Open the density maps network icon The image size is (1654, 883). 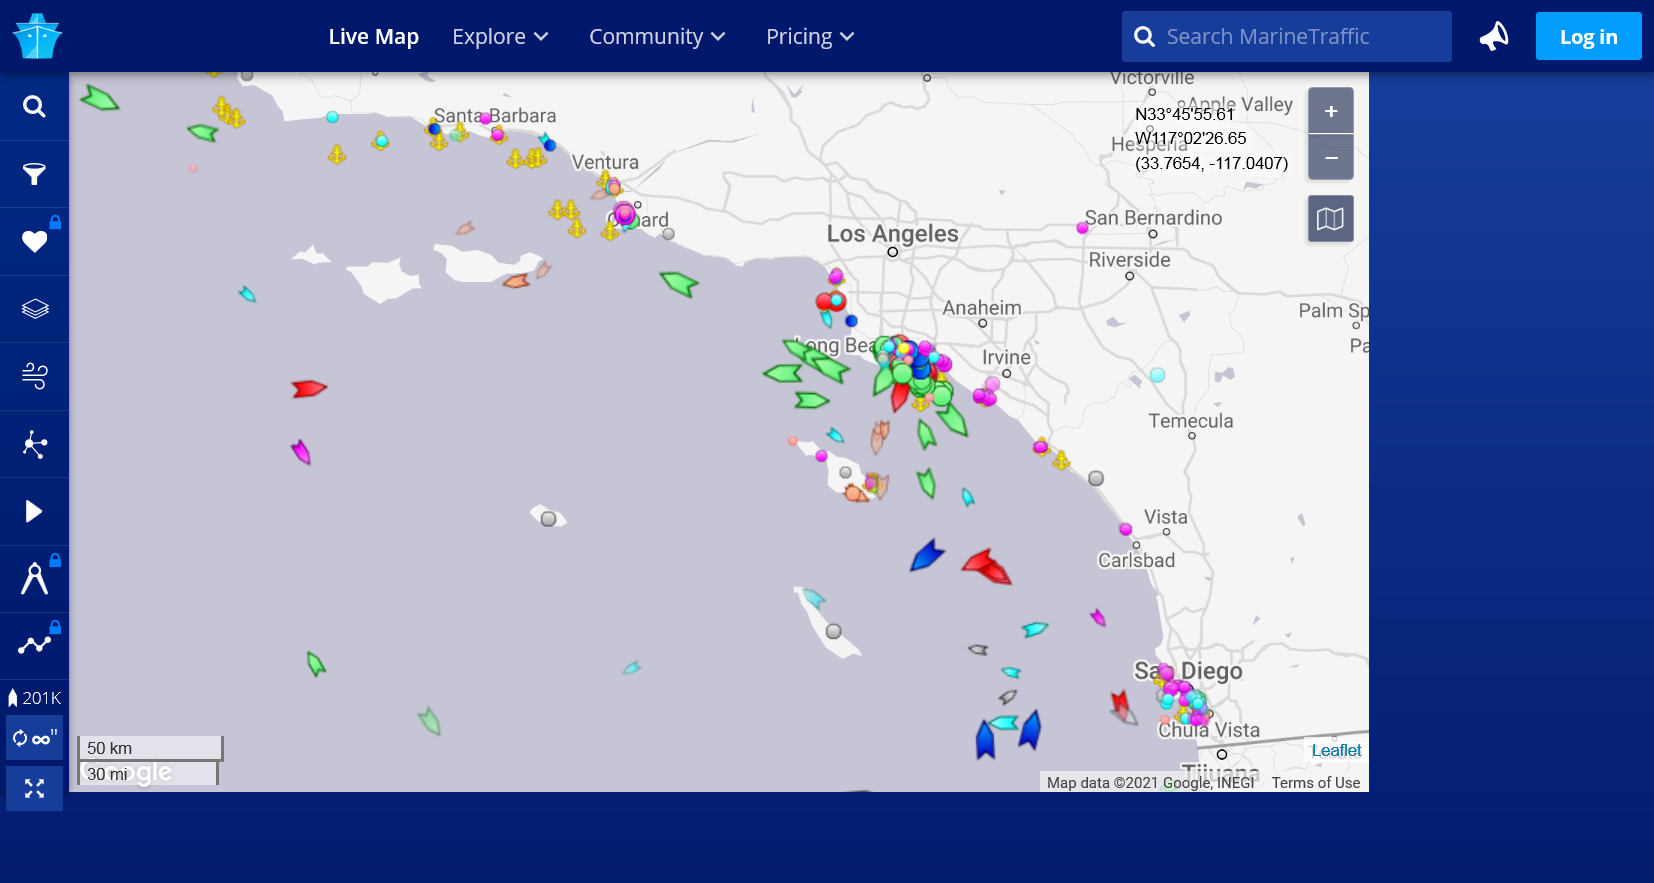point(34,444)
